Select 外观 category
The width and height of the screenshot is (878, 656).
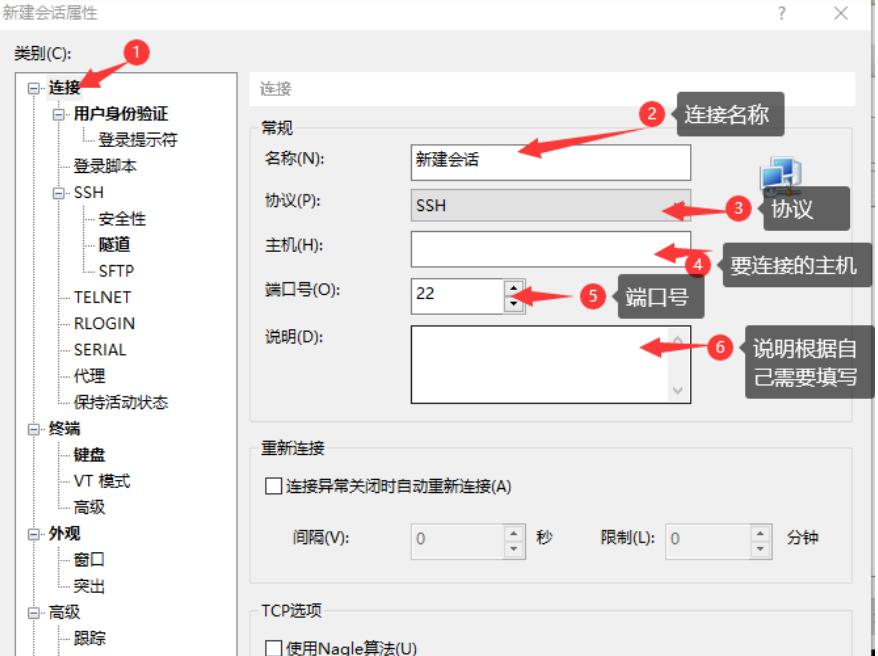pyautogui.click(x=64, y=533)
